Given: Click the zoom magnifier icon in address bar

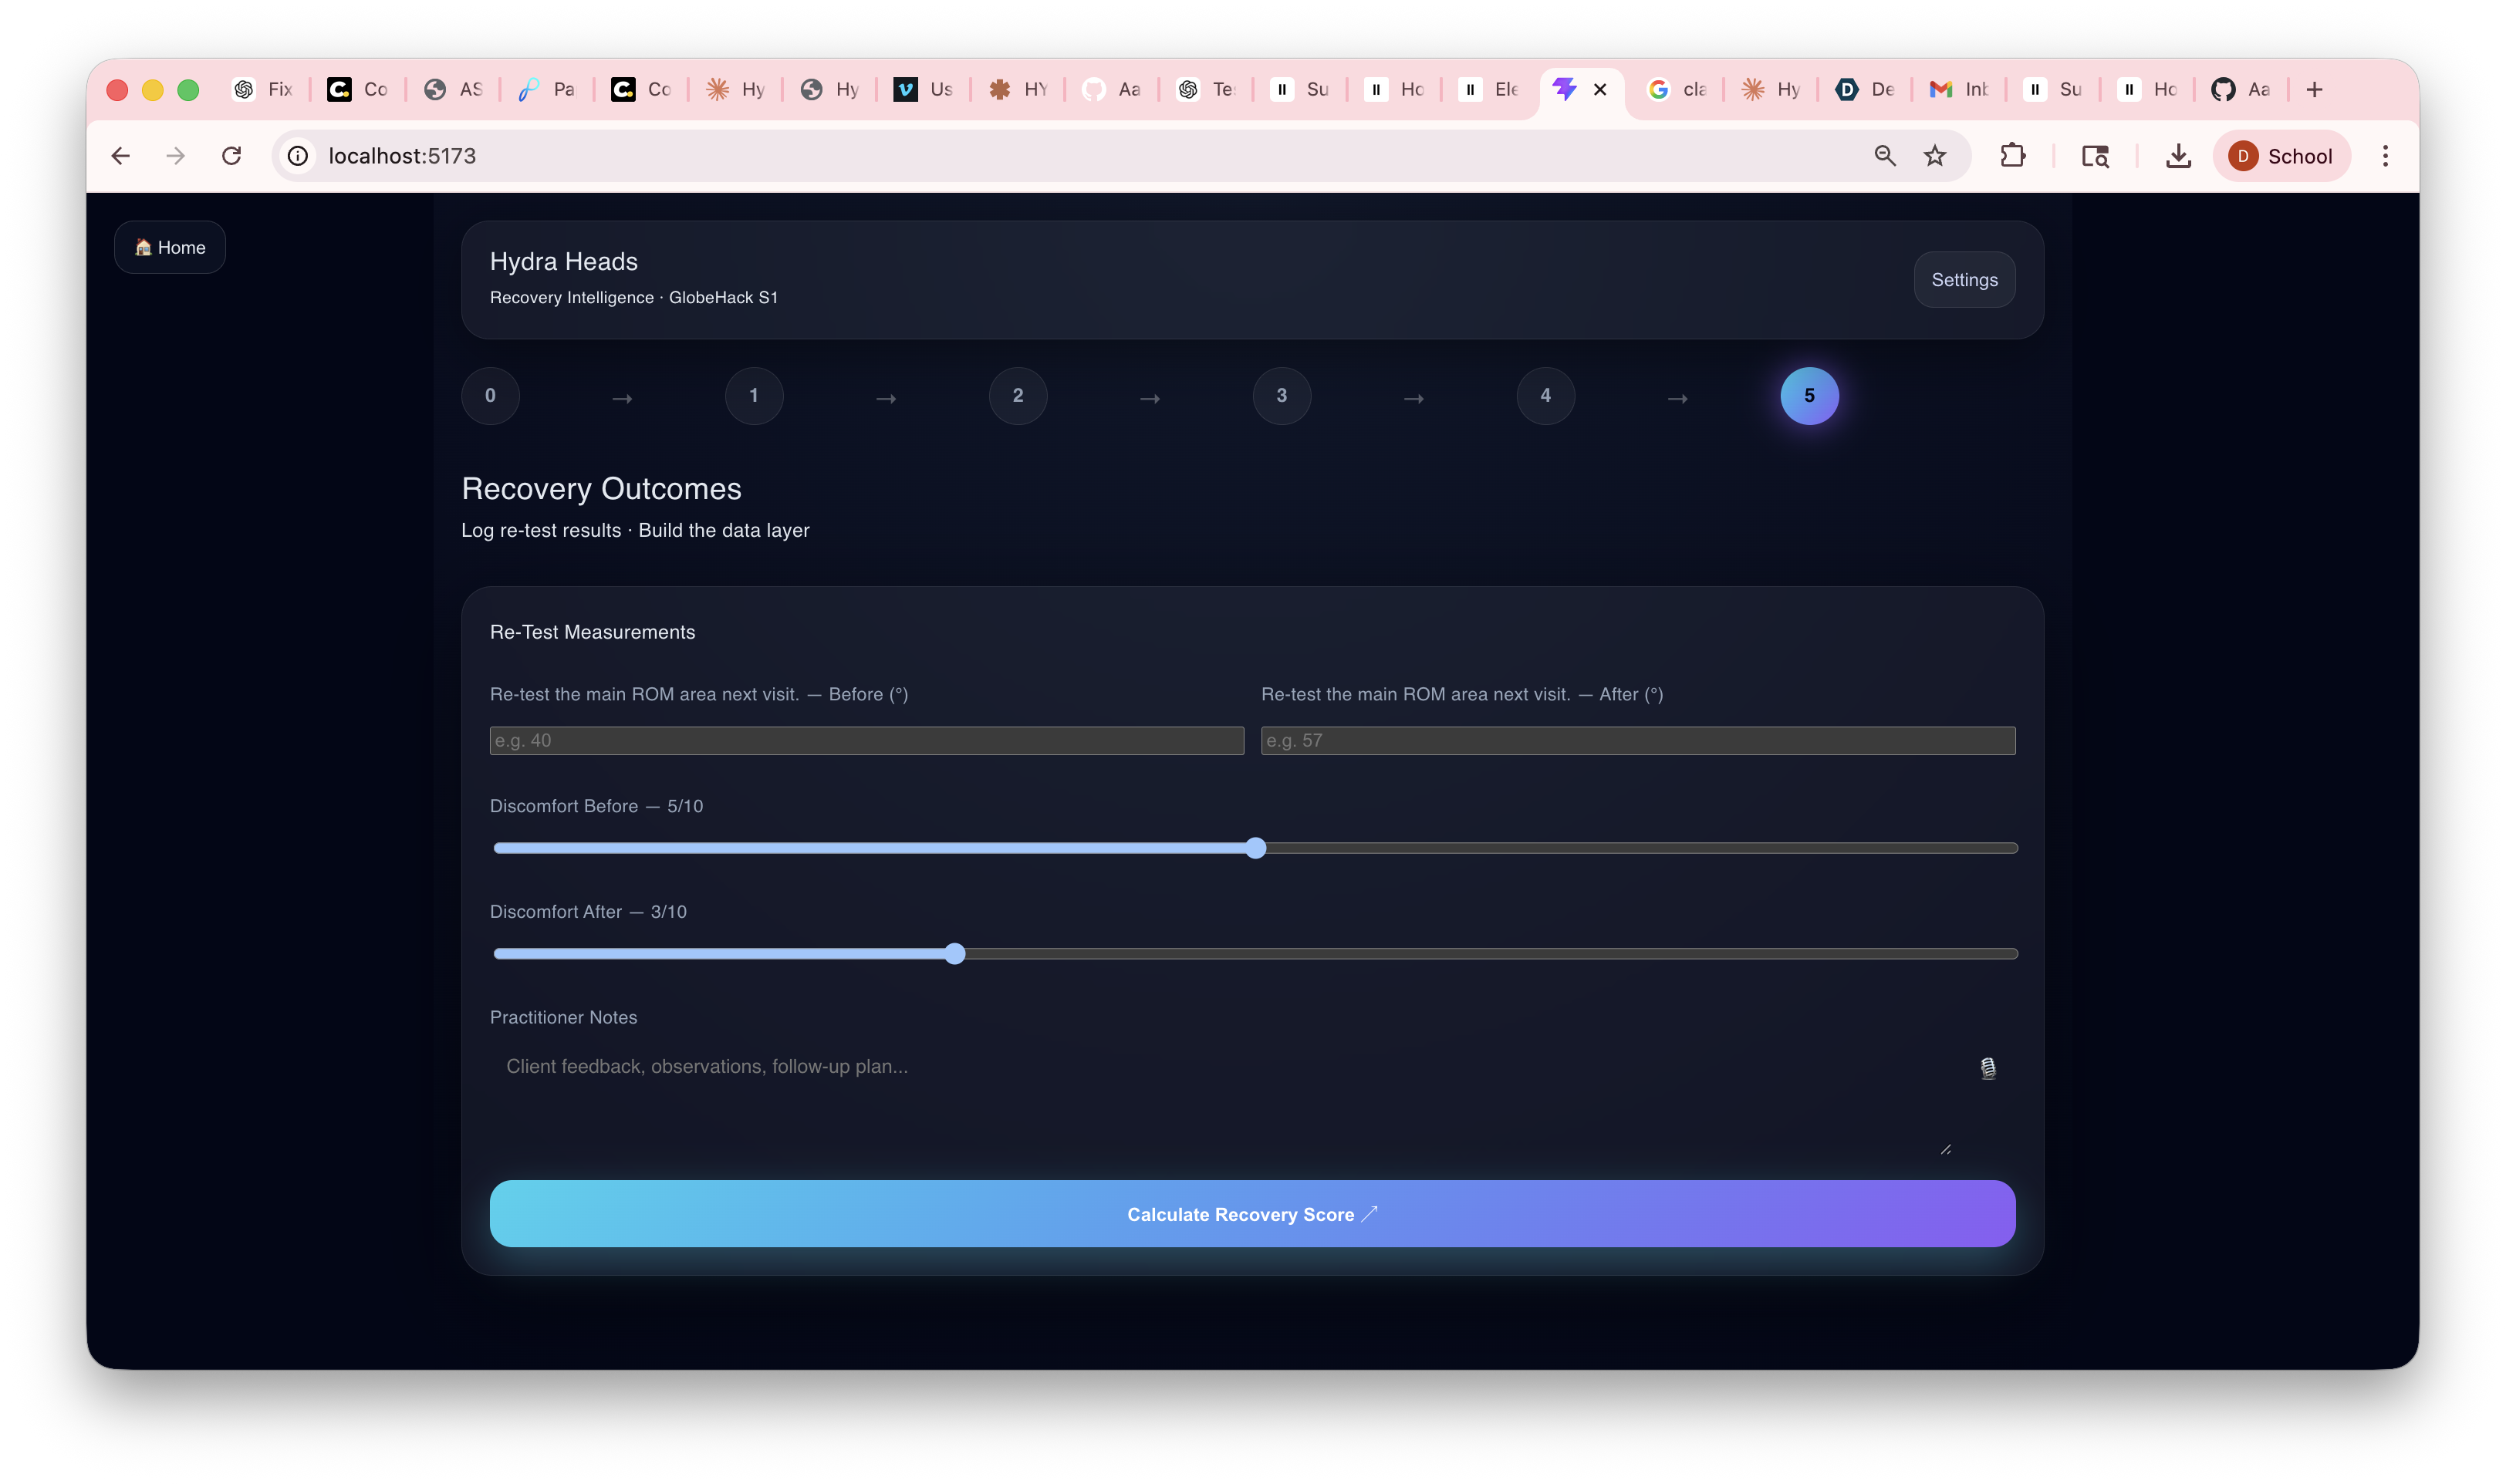Looking at the screenshot, I should coord(1884,156).
